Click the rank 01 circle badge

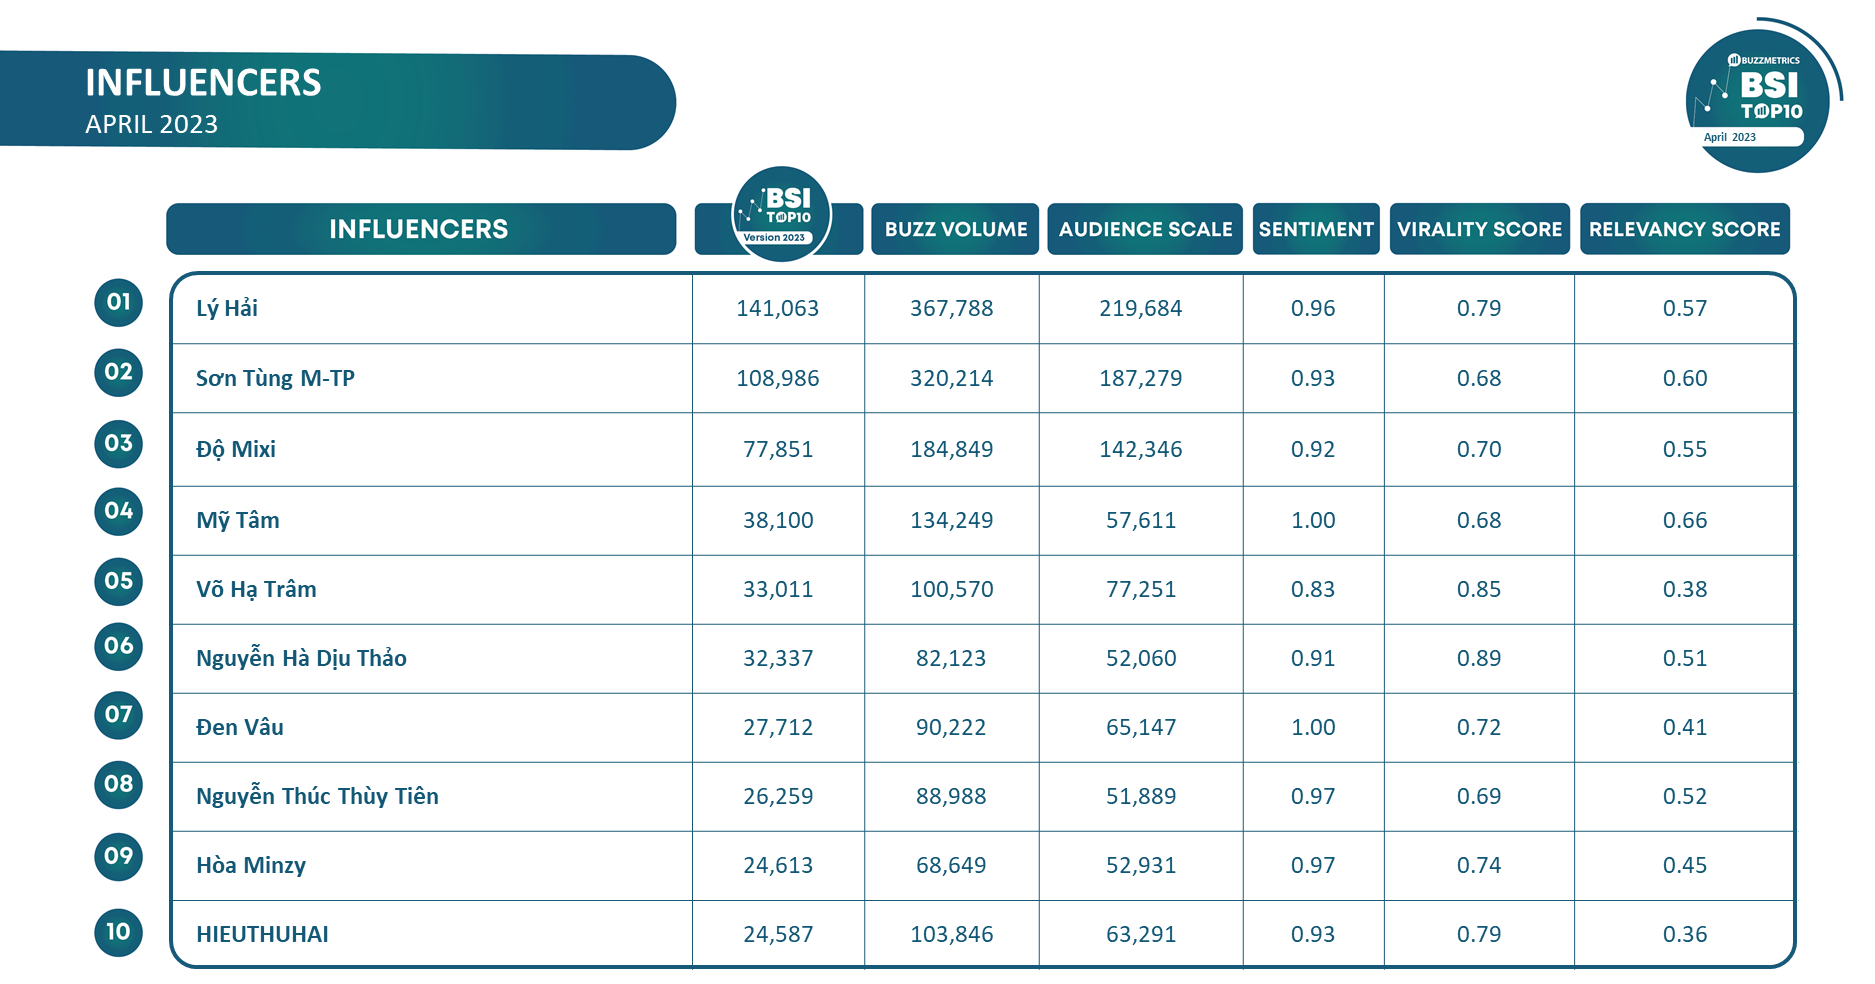click(119, 302)
